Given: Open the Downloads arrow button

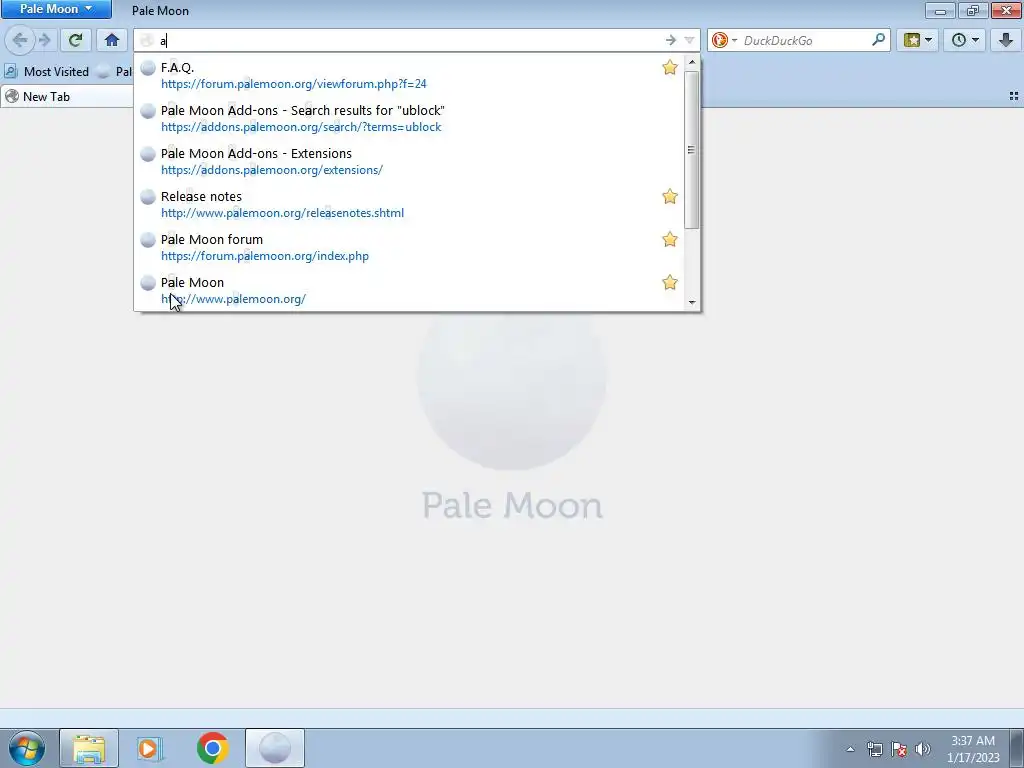Looking at the screenshot, I should (1006, 40).
